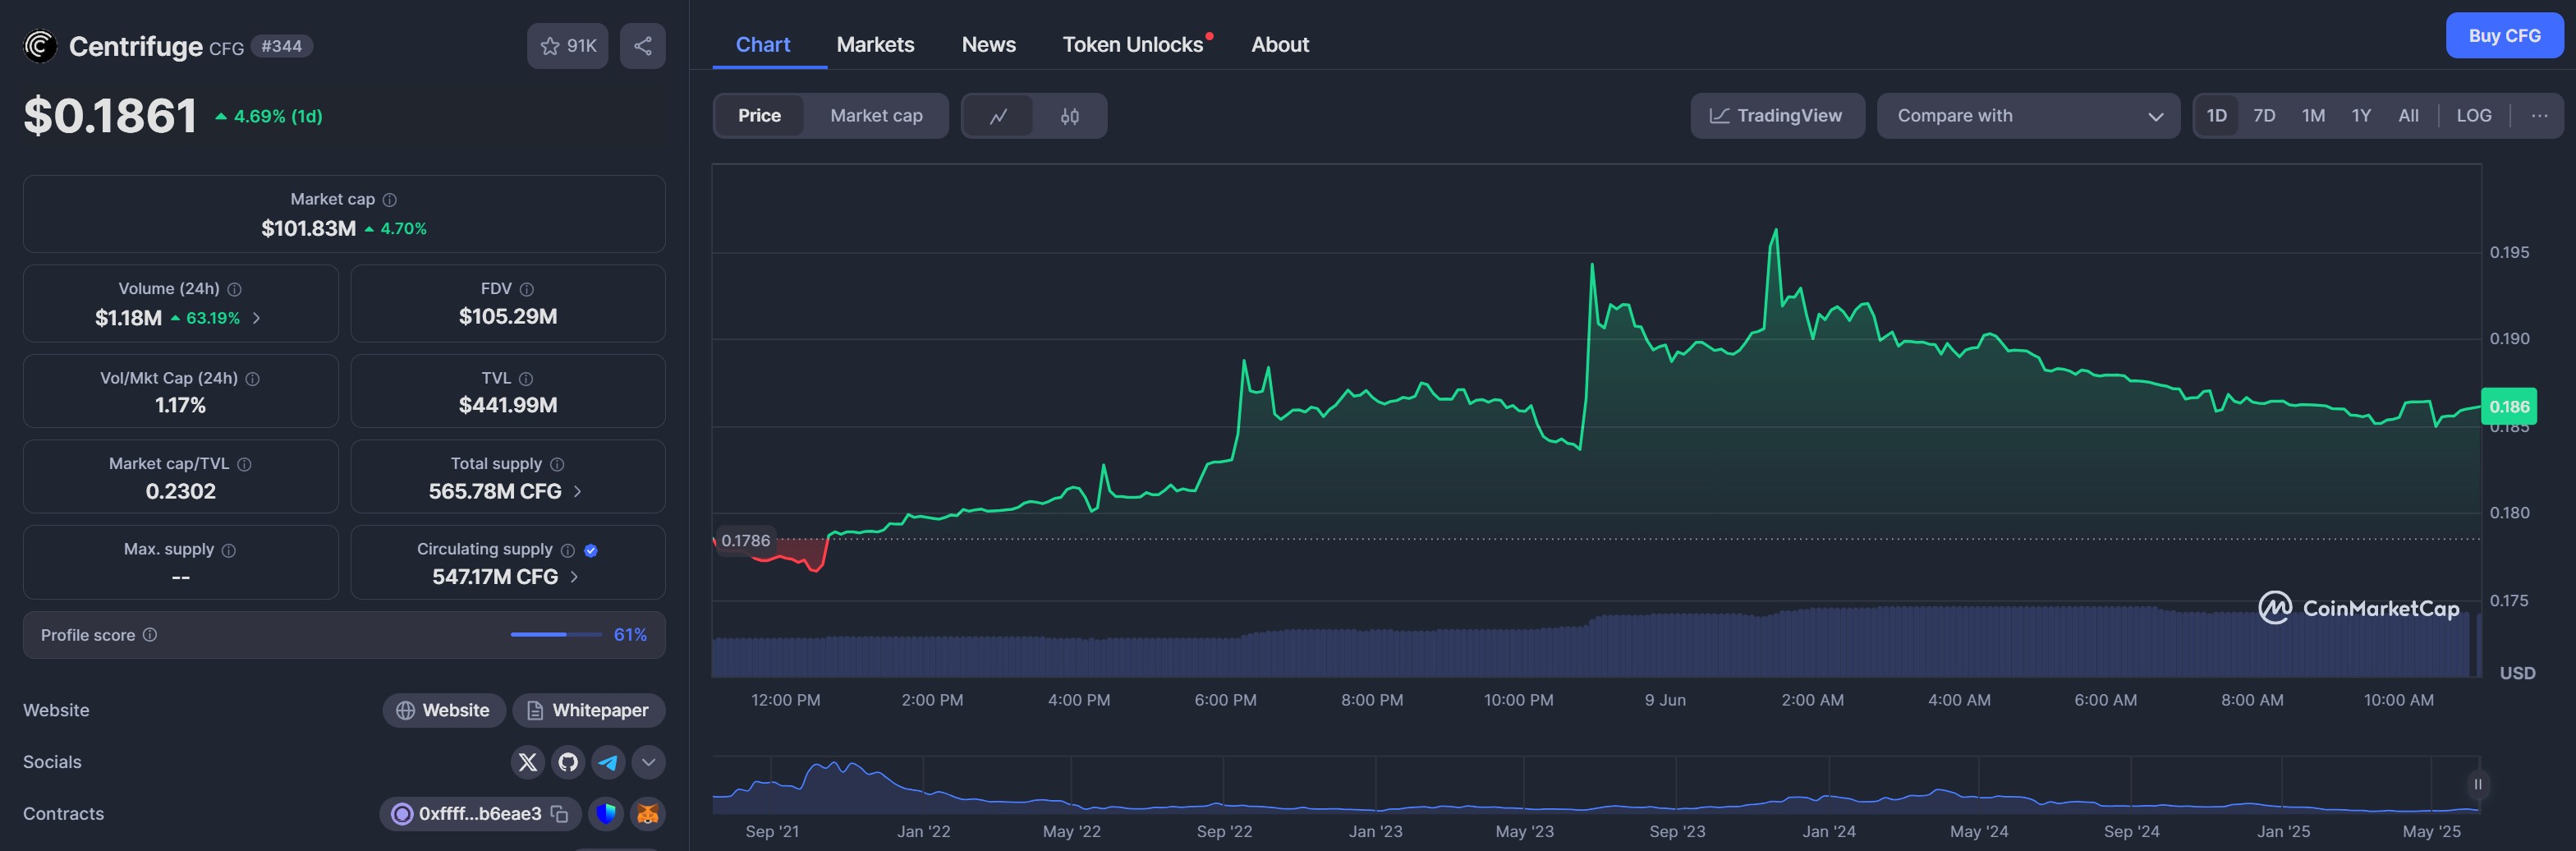The height and width of the screenshot is (851, 2576).
Task: Open the Compare with dropdown
Action: point(2028,116)
